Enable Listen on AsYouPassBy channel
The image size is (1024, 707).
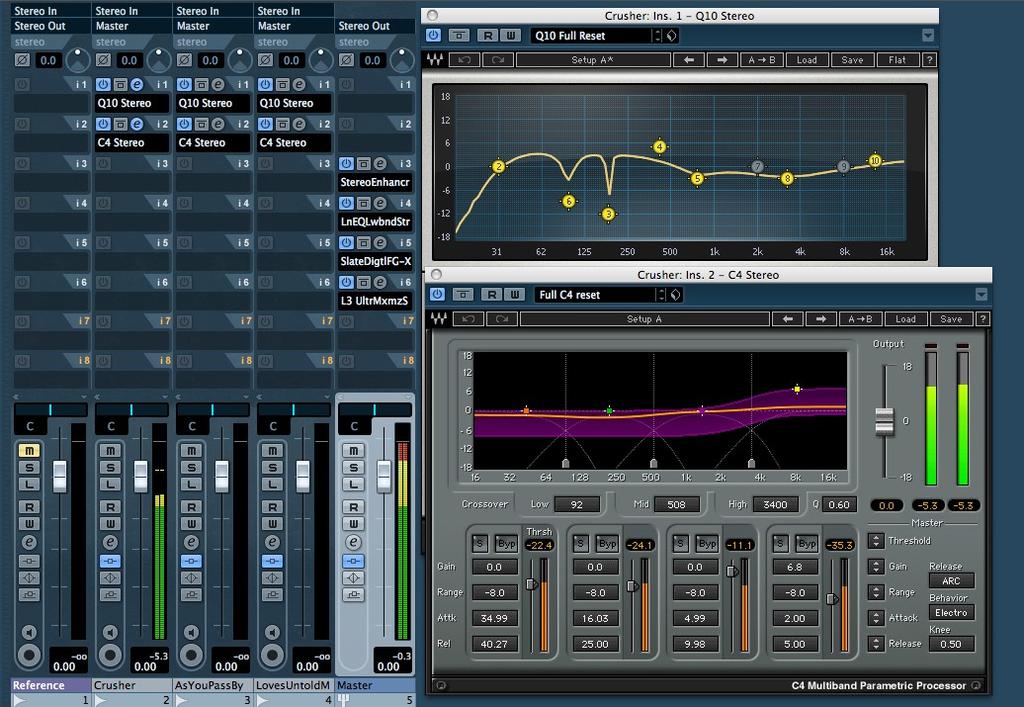[x=191, y=484]
